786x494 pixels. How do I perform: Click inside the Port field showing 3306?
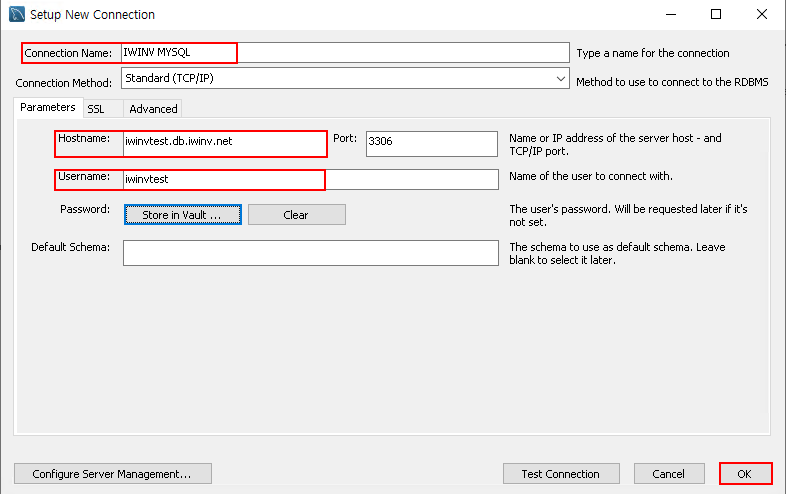click(x=432, y=144)
